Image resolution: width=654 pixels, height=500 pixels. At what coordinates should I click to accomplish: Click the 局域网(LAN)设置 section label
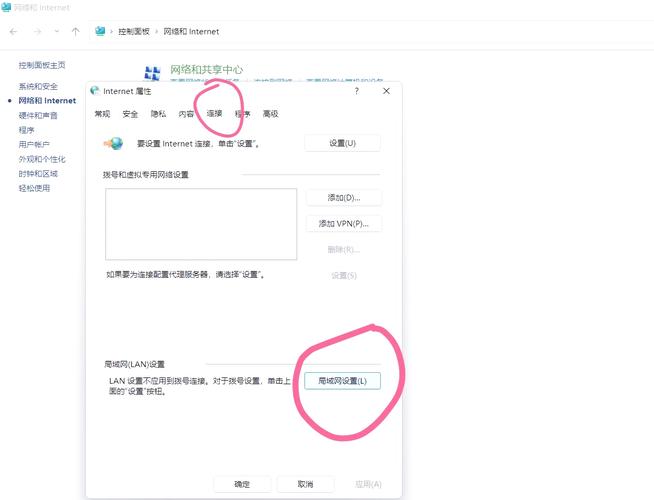pyautogui.click(x=134, y=364)
